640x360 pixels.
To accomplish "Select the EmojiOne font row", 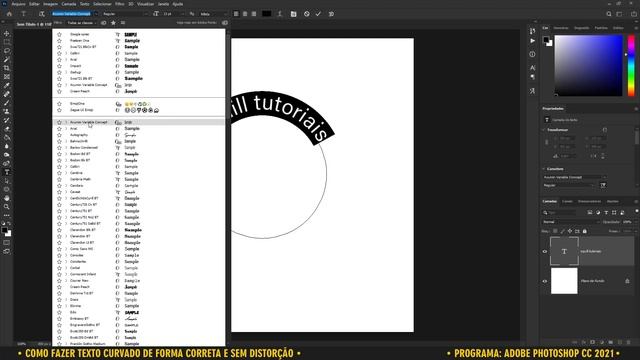I will 139,104.
